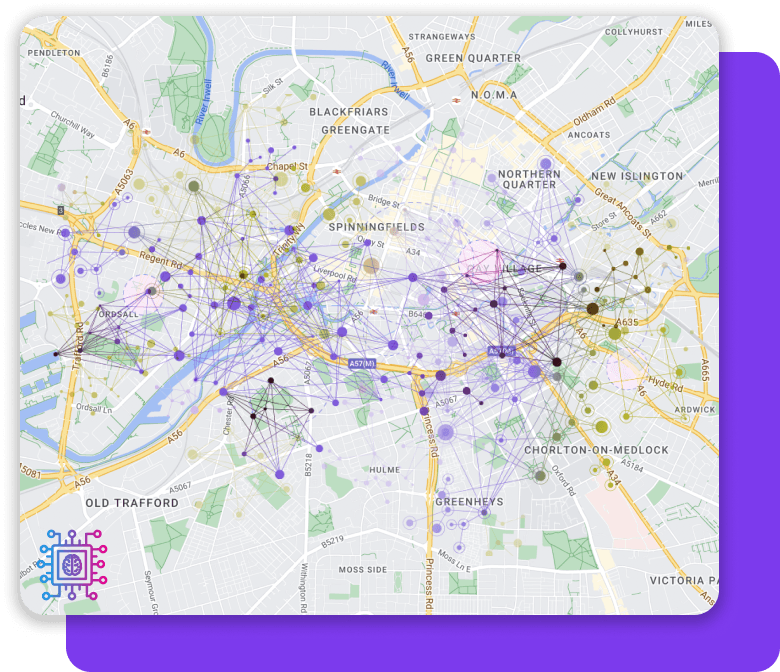This screenshot has height=672, width=780.
Task: Click the Greenheys neighbourhood label
Action: pos(469,501)
